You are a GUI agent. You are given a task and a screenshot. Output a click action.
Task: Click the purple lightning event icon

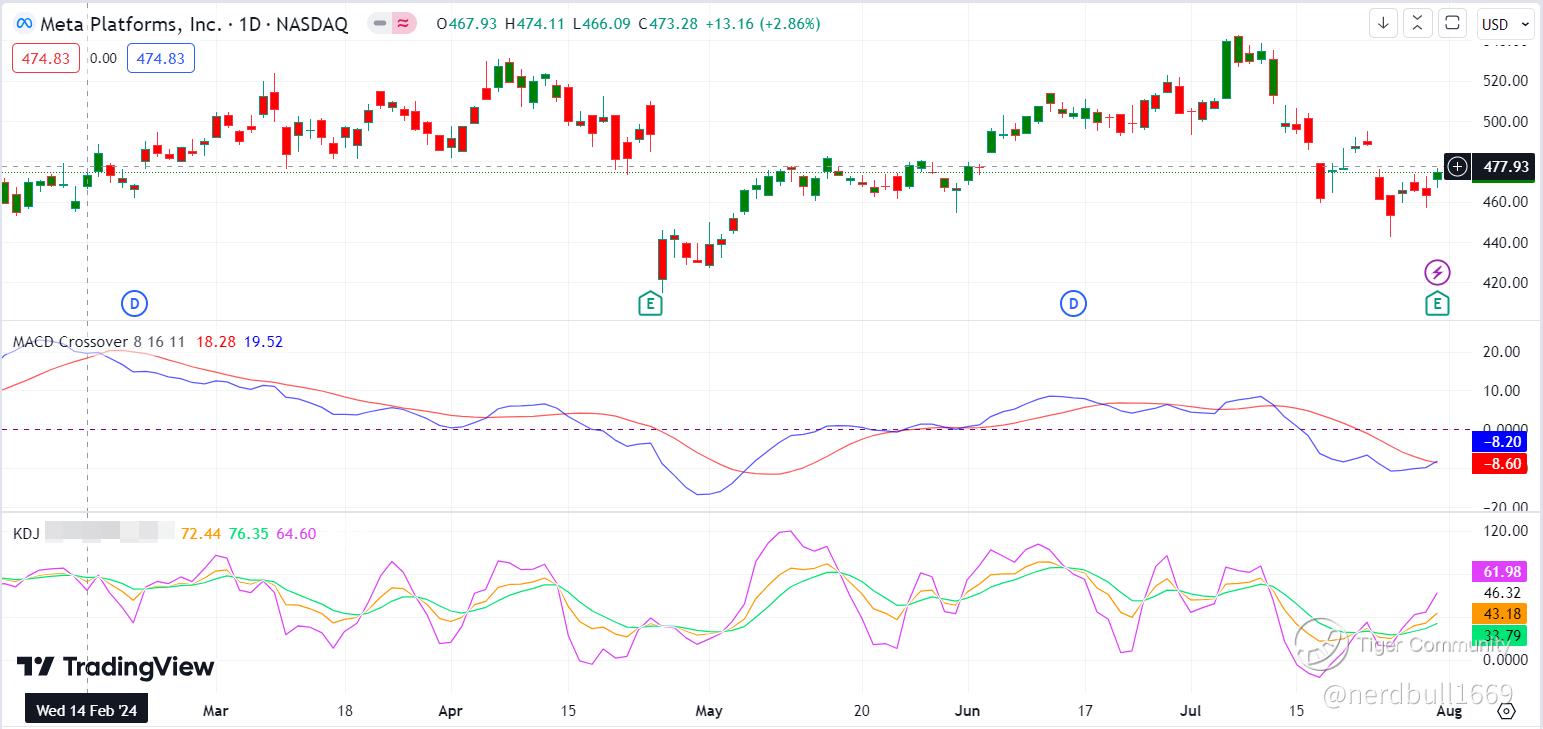(1437, 272)
